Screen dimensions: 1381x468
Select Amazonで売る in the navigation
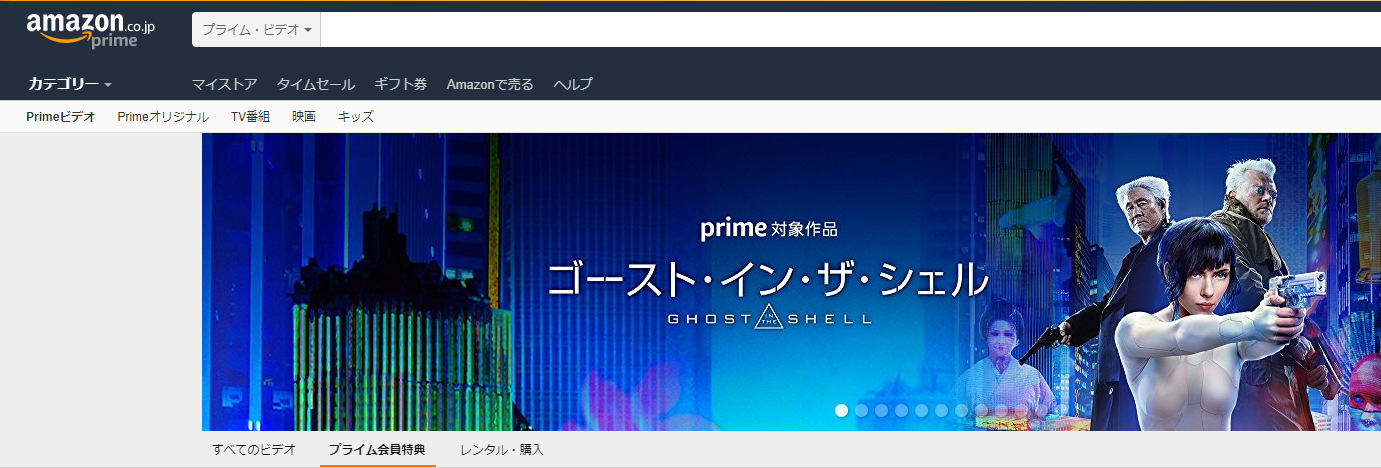pos(490,84)
